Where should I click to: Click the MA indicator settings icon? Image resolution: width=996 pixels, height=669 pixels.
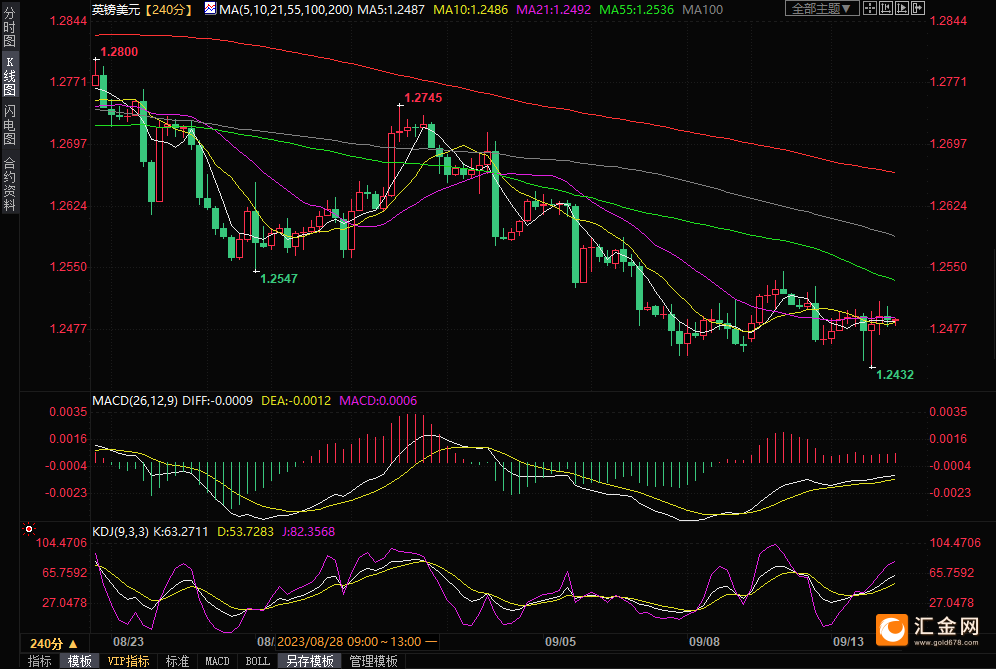point(210,8)
